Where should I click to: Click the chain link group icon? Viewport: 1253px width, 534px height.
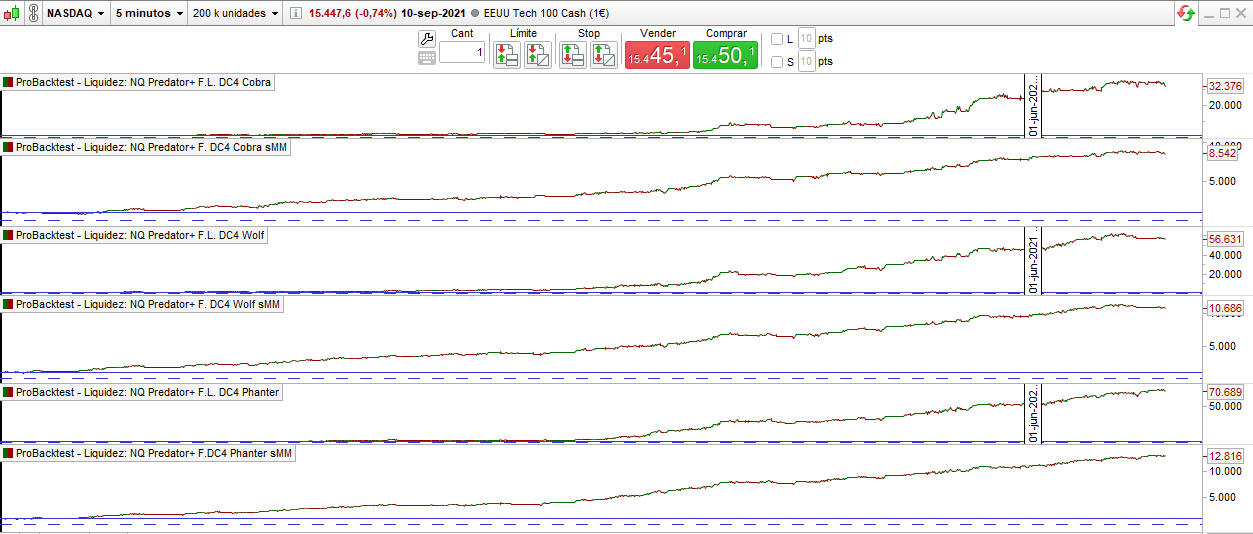tap(32, 14)
